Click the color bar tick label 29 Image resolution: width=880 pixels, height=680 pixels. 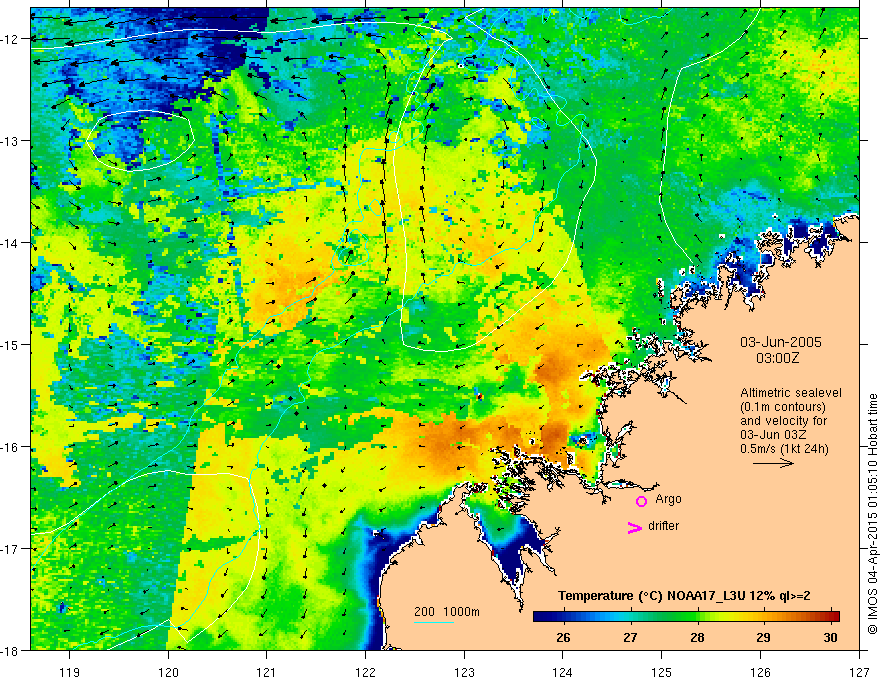763,637
